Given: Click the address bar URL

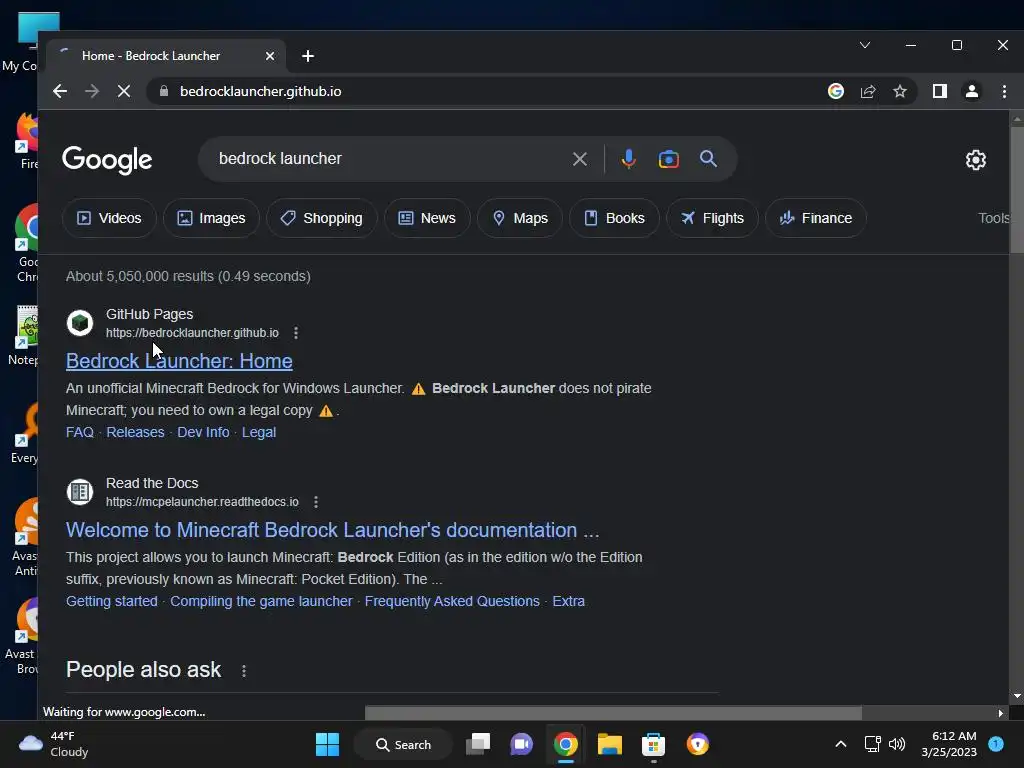Looking at the screenshot, I should [261, 91].
